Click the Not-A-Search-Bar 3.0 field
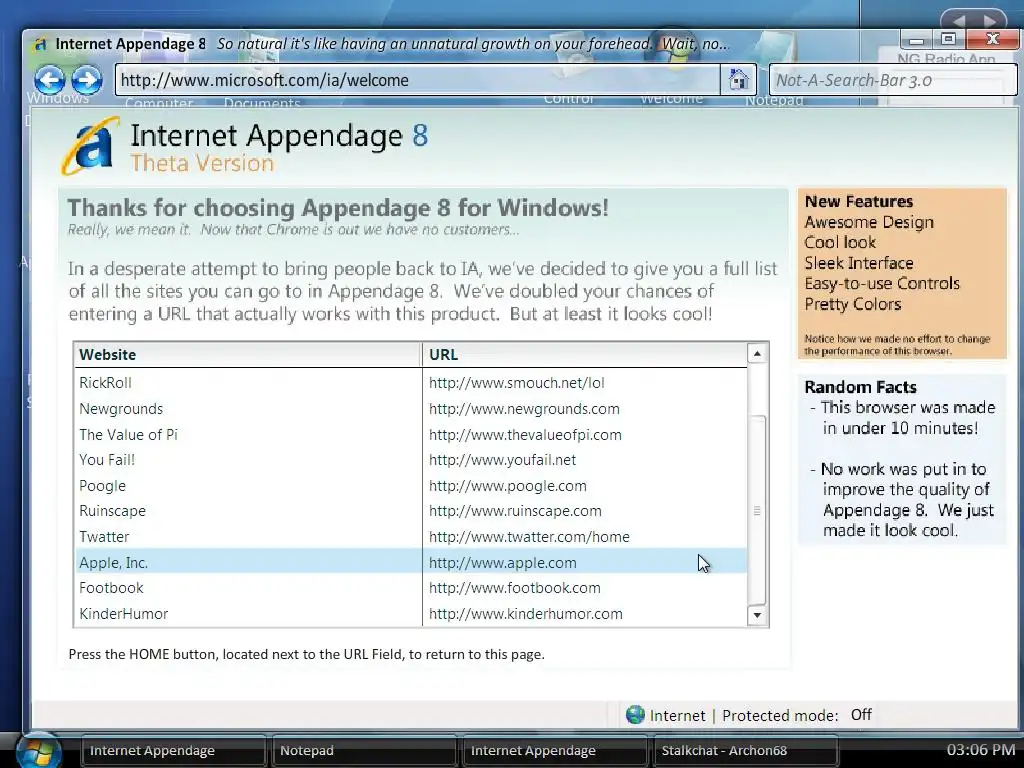This screenshot has height=768, width=1024. [893, 80]
